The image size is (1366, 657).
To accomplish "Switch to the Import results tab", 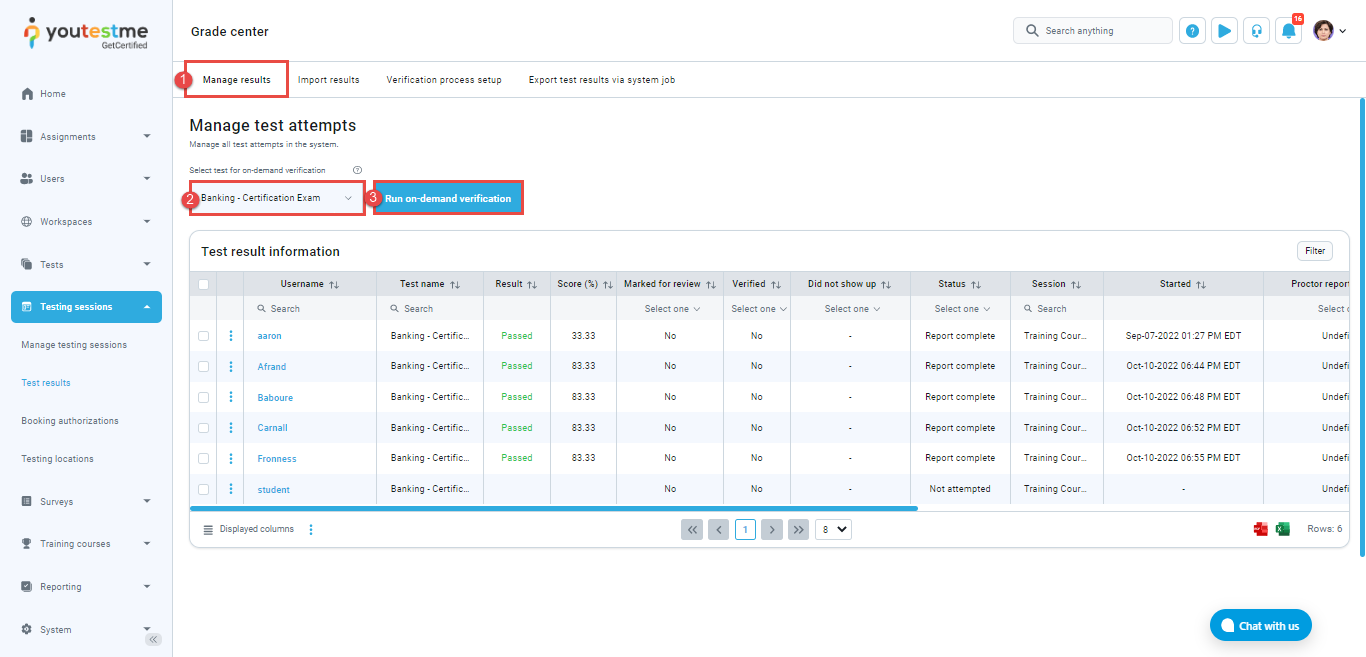I will [x=328, y=80].
